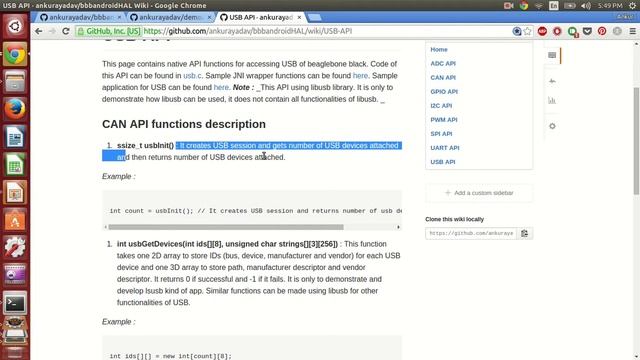640x360 pixels.
Task: Open LibreOffice Impress from the dock
Action: 15,193
